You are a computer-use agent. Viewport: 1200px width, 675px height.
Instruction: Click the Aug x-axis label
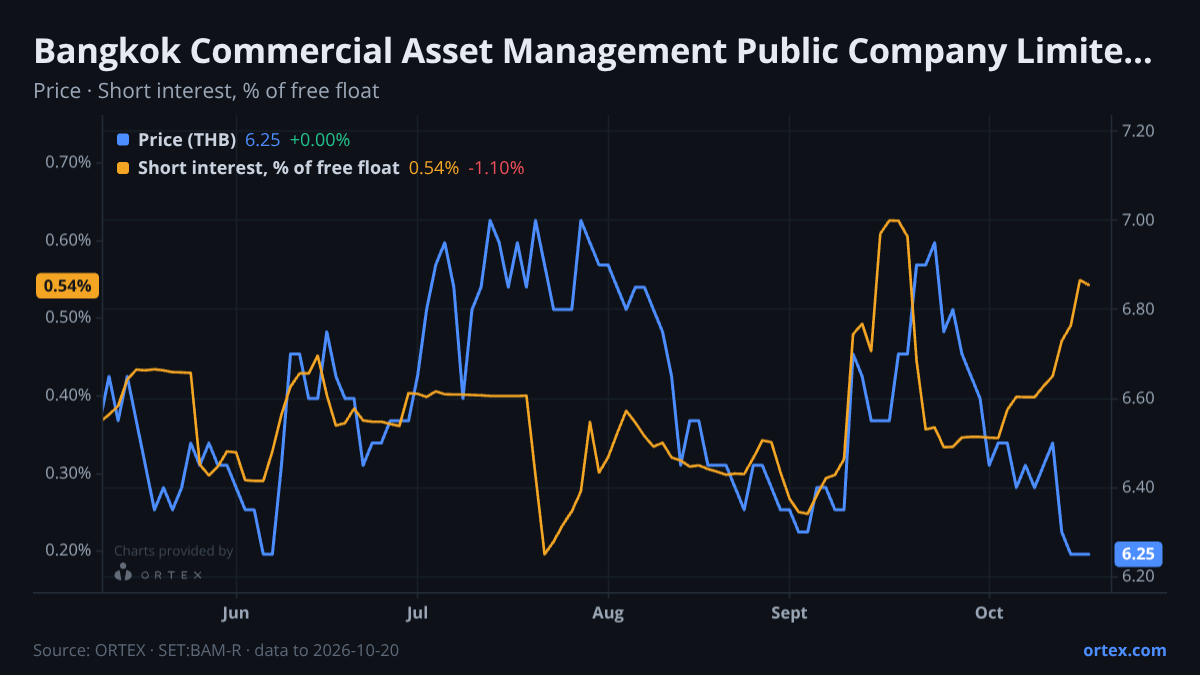[x=607, y=612]
